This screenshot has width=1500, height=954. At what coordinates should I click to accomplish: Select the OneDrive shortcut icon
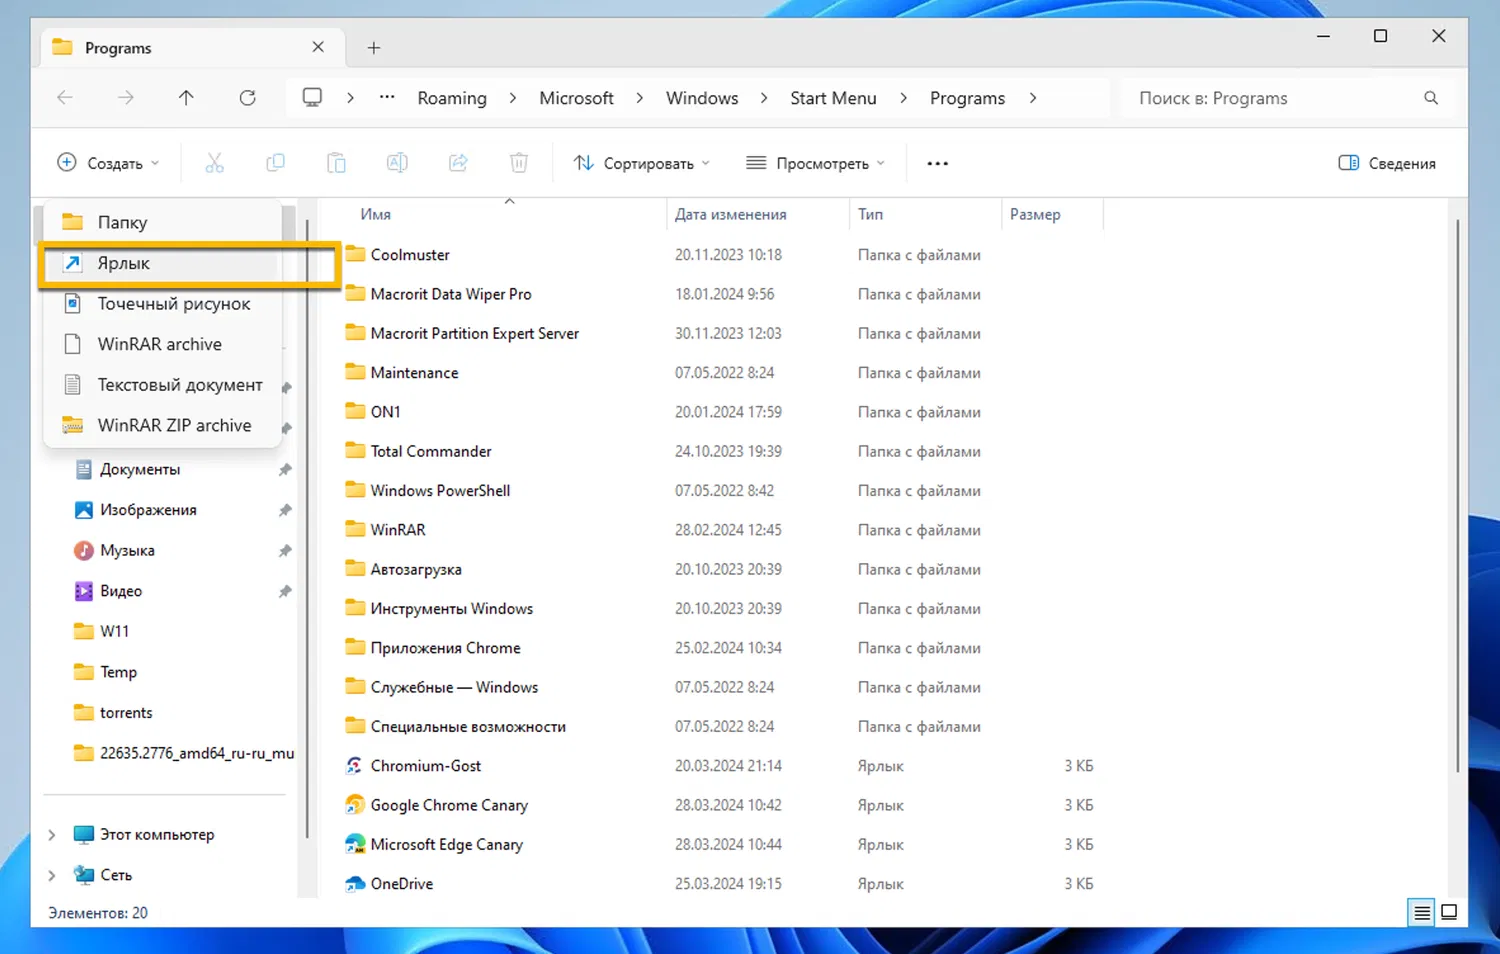[x=354, y=884]
